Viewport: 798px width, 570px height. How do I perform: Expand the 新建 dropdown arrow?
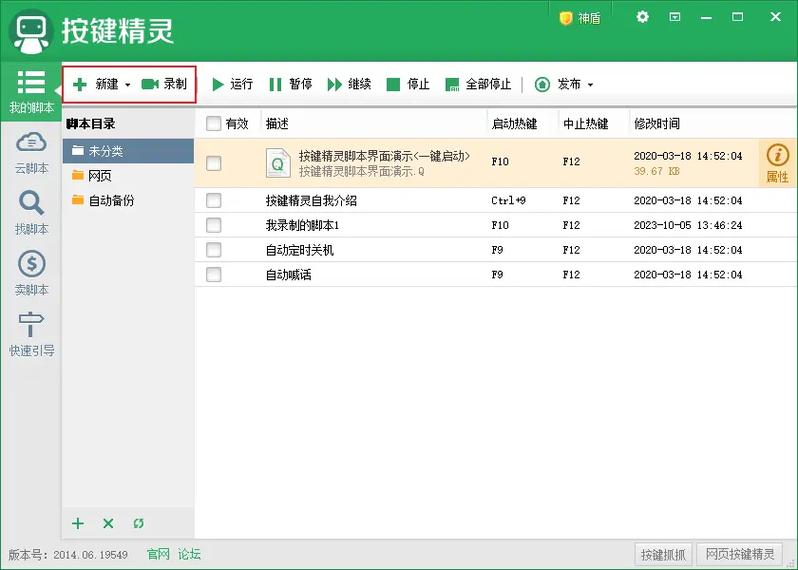(x=128, y=84)
